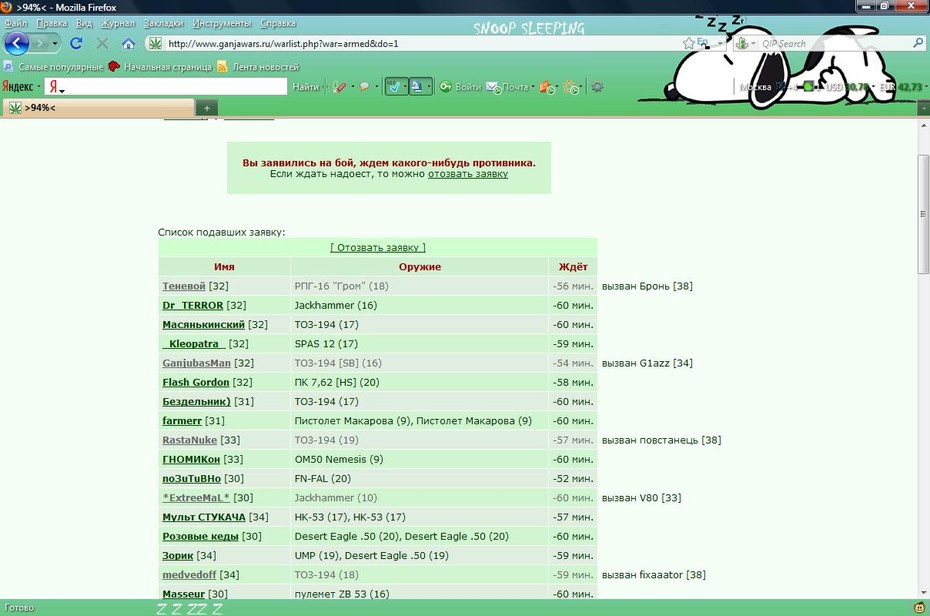Click the QIP search magnifier icon

click(x=918, y=43)
